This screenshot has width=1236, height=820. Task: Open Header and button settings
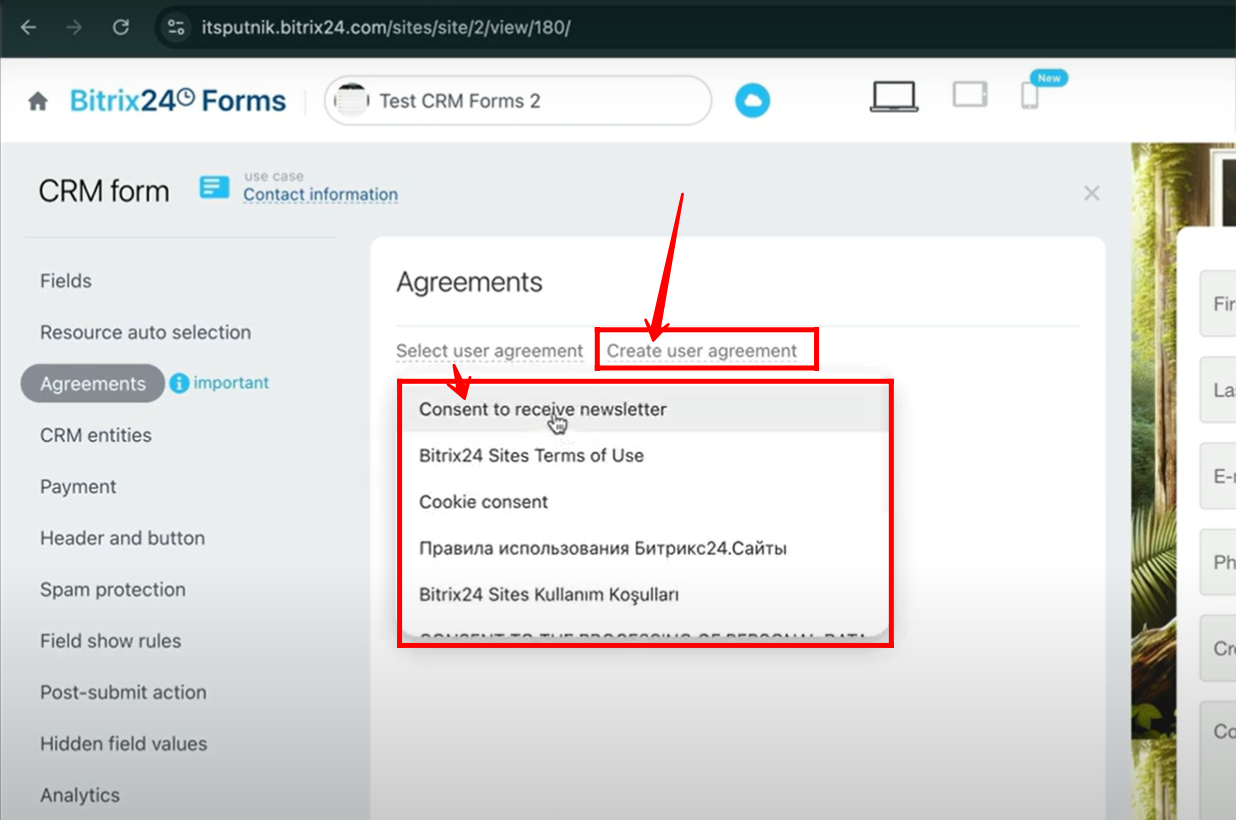(123, 538)
